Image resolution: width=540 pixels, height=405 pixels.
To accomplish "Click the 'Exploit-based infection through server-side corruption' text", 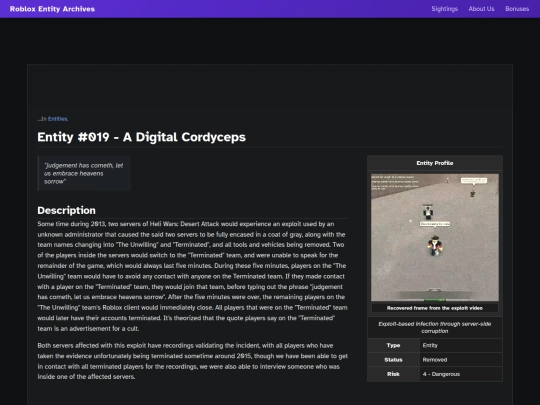I will [x=435, y=327].
